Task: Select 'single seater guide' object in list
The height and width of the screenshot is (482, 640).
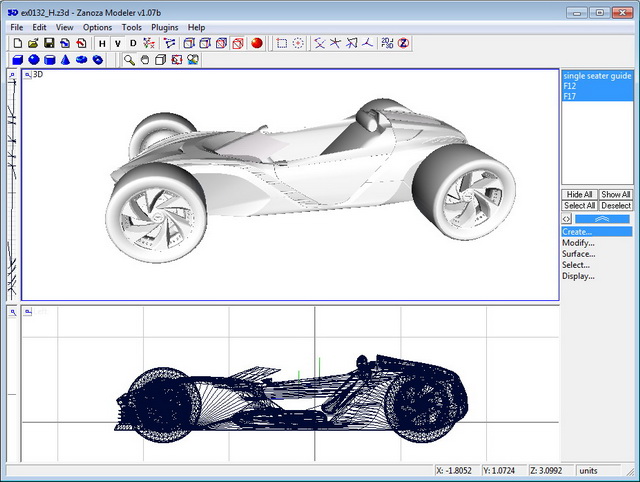Action: click(597, 76)
